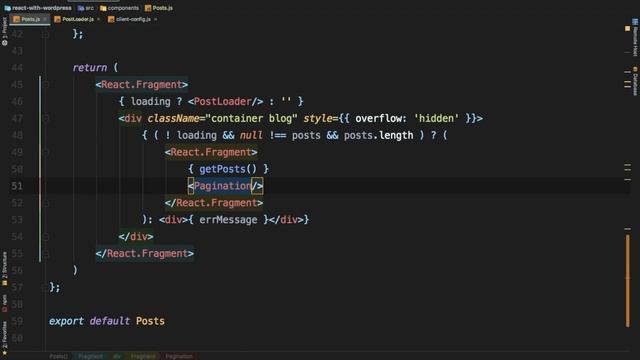Select the second Fragment in bottom breadcrumb
The image size is (640, 360).
tap(143, 356)
